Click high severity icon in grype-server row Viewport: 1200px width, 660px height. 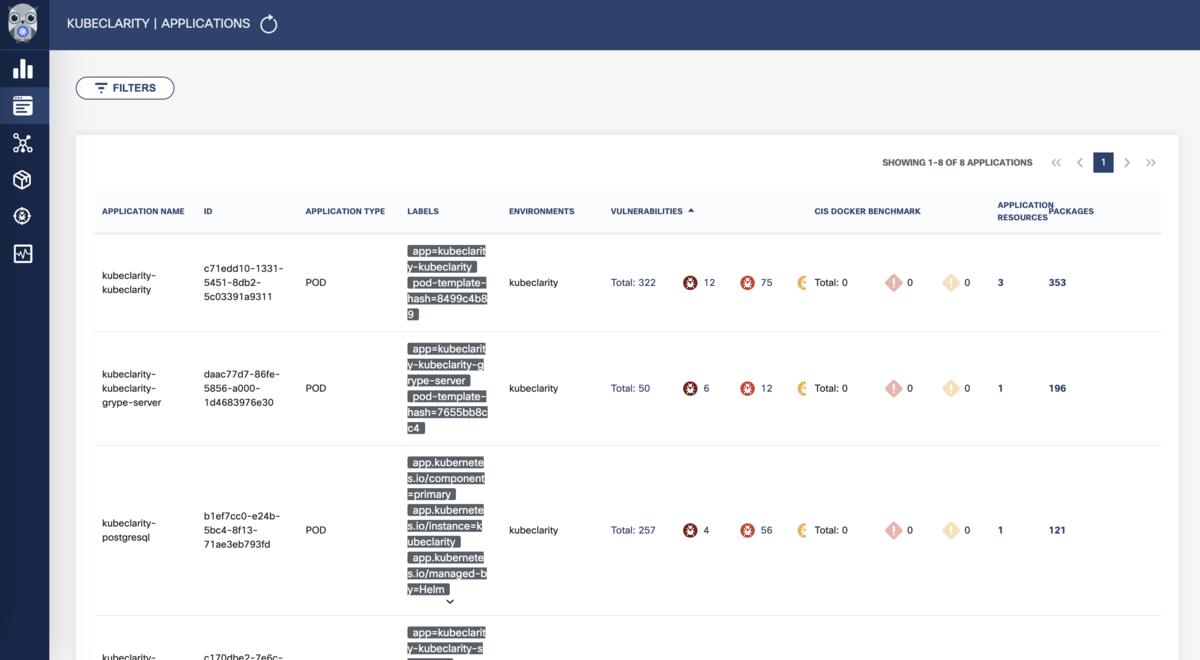point(747,388)
